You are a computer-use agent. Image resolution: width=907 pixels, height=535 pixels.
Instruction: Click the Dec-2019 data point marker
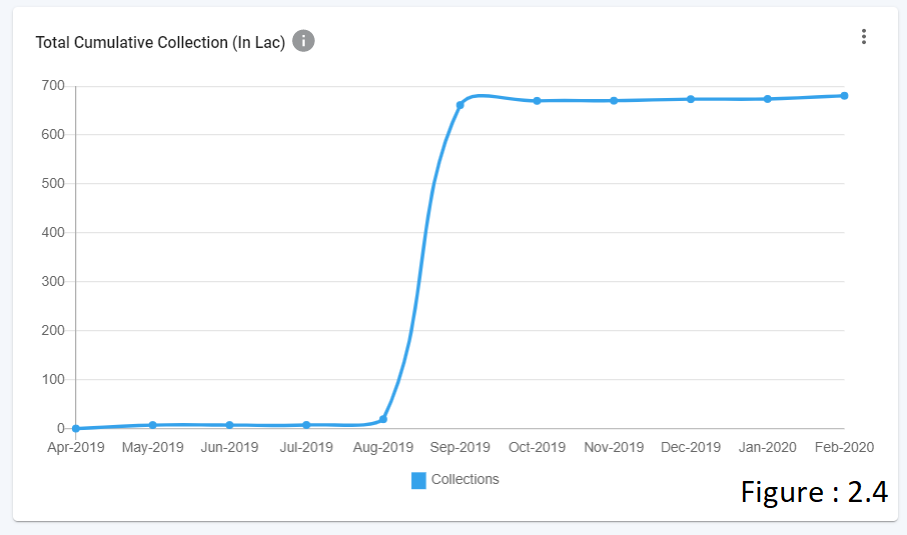[691, 99]
